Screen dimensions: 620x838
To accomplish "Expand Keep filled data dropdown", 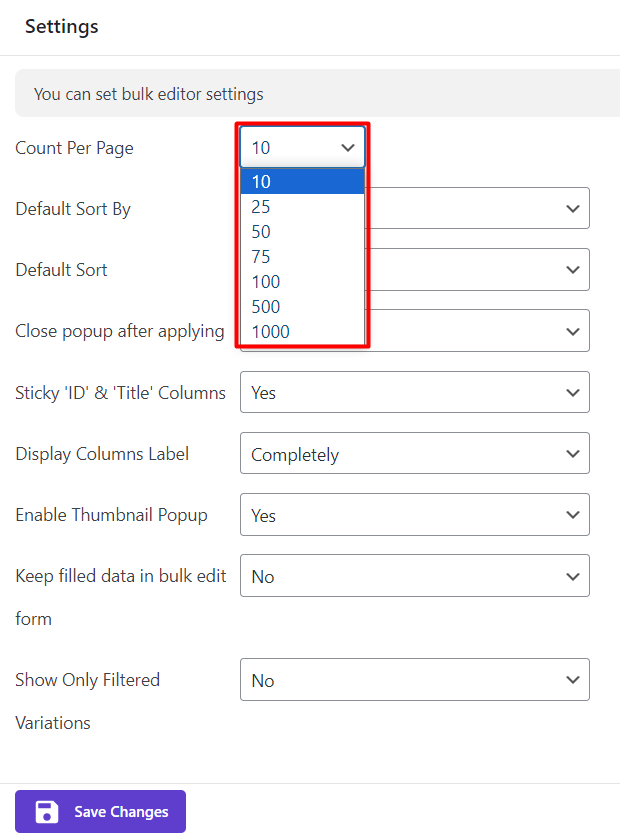I will (x=414, y=576).
